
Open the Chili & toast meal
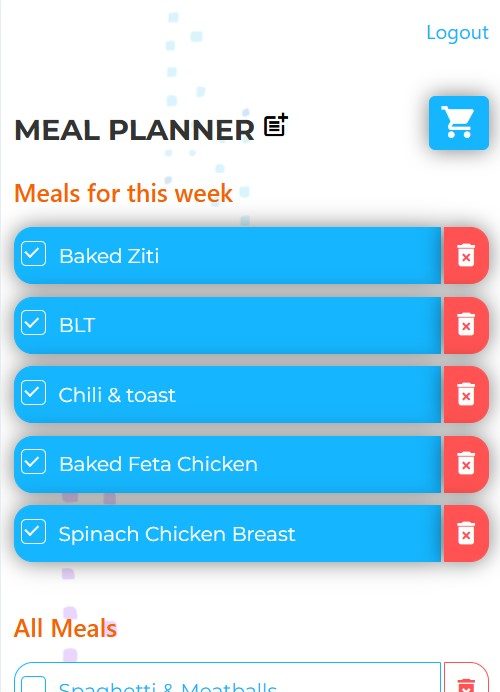[x=227, y=395]
